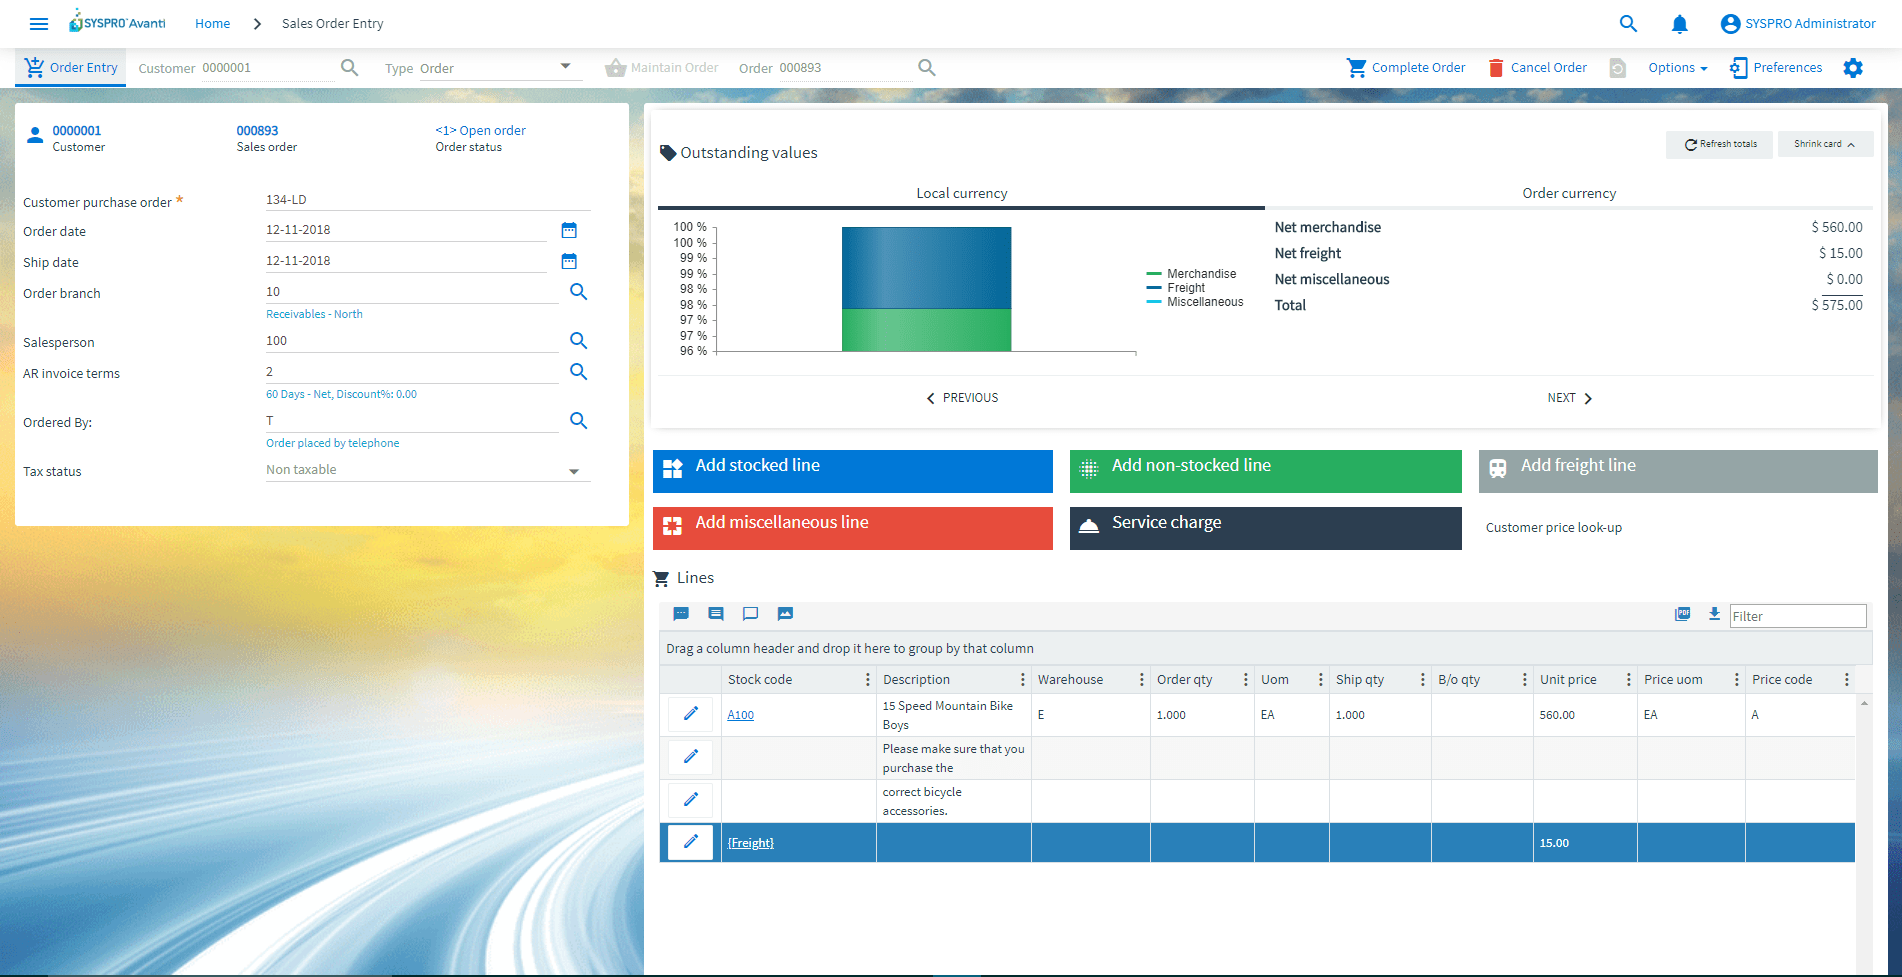The width and height of the screenshot is (1902, 977).
Task: Search for a customer code
Action: point(349,67)
